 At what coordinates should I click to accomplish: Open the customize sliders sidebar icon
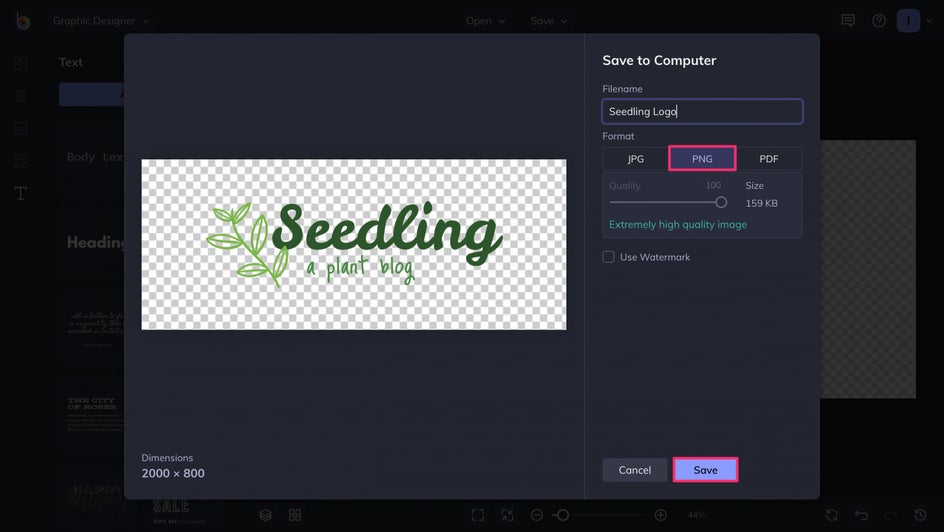coord(20,96)
